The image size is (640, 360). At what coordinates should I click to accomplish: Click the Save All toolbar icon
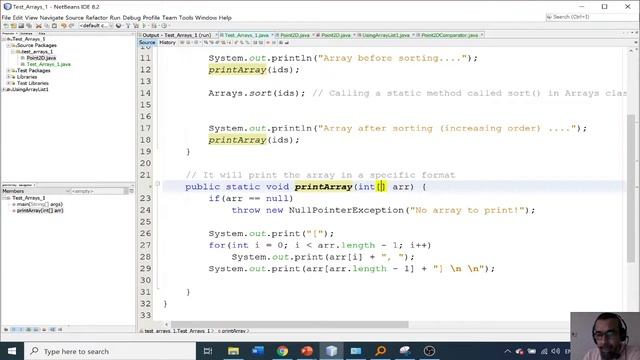coord(29,26)
